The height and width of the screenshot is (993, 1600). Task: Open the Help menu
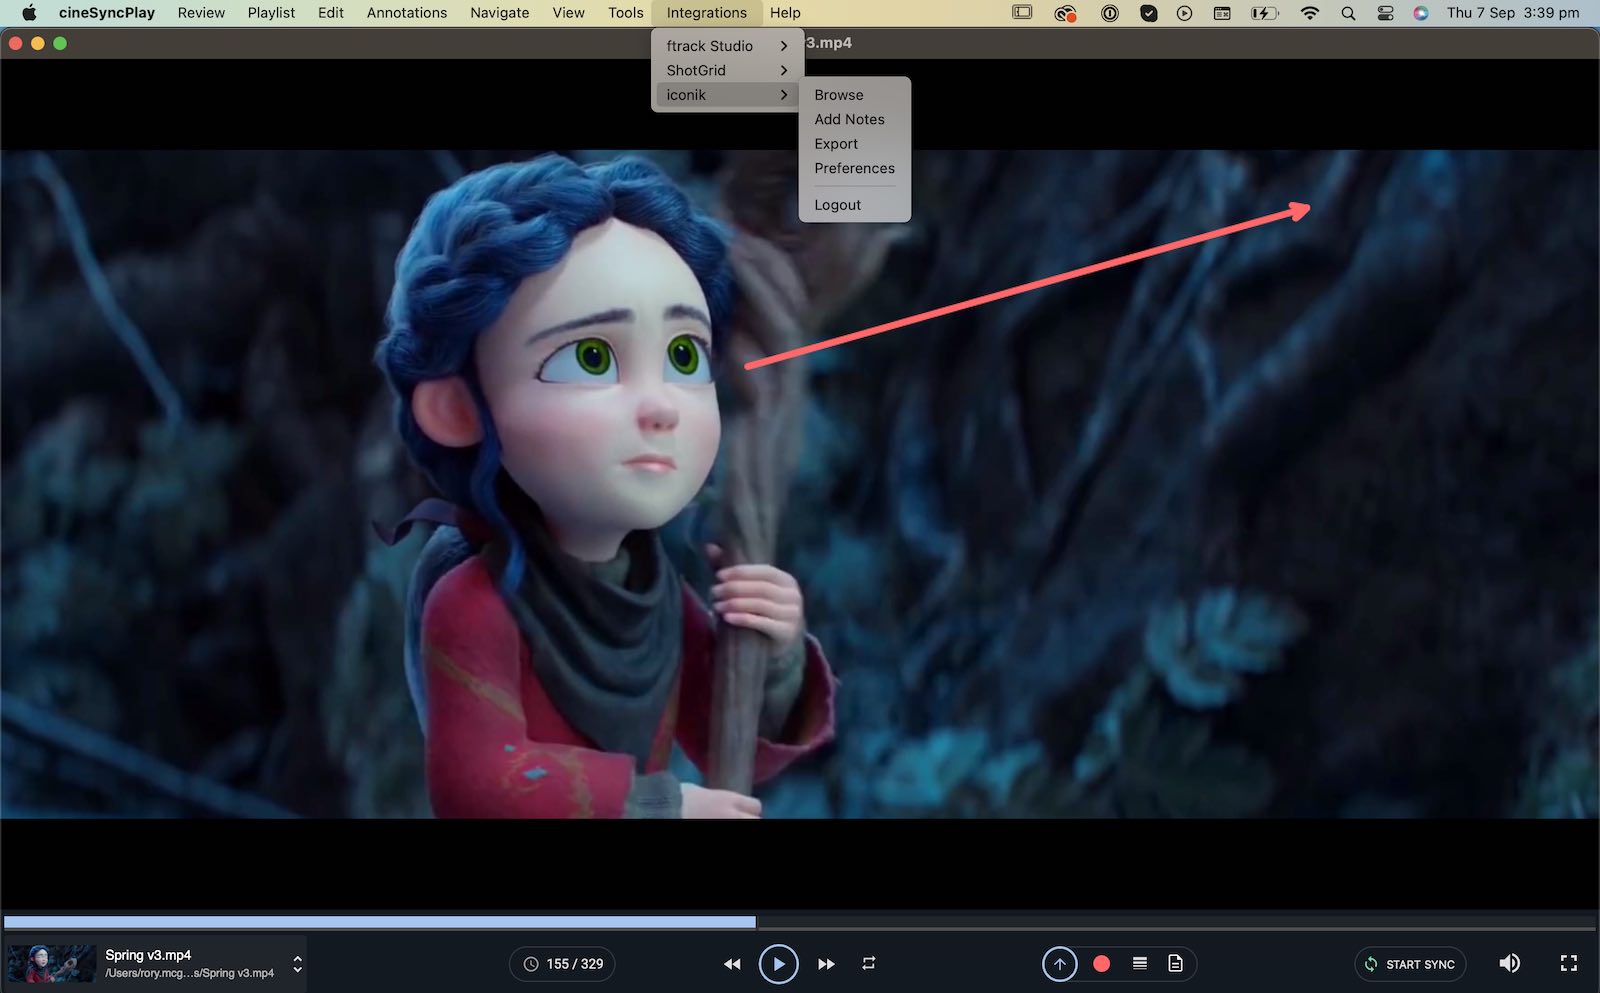(x=785, y=13)
